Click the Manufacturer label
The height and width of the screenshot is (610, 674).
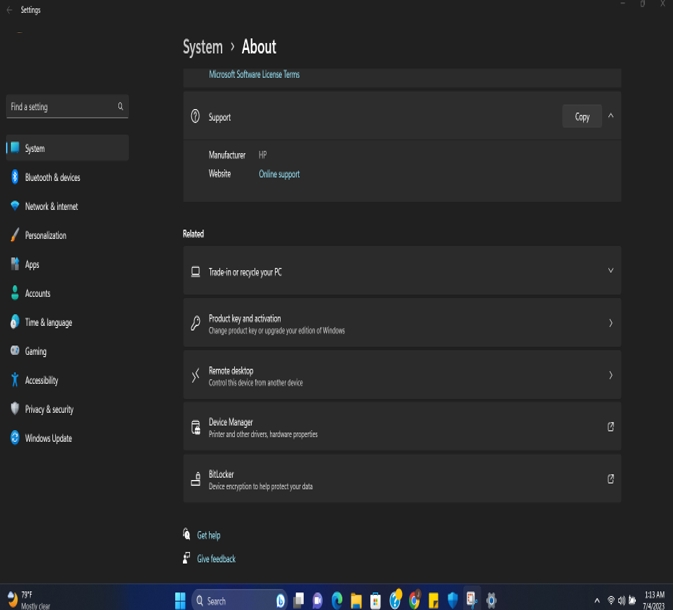pyautogui.click(x=227, y=155)
